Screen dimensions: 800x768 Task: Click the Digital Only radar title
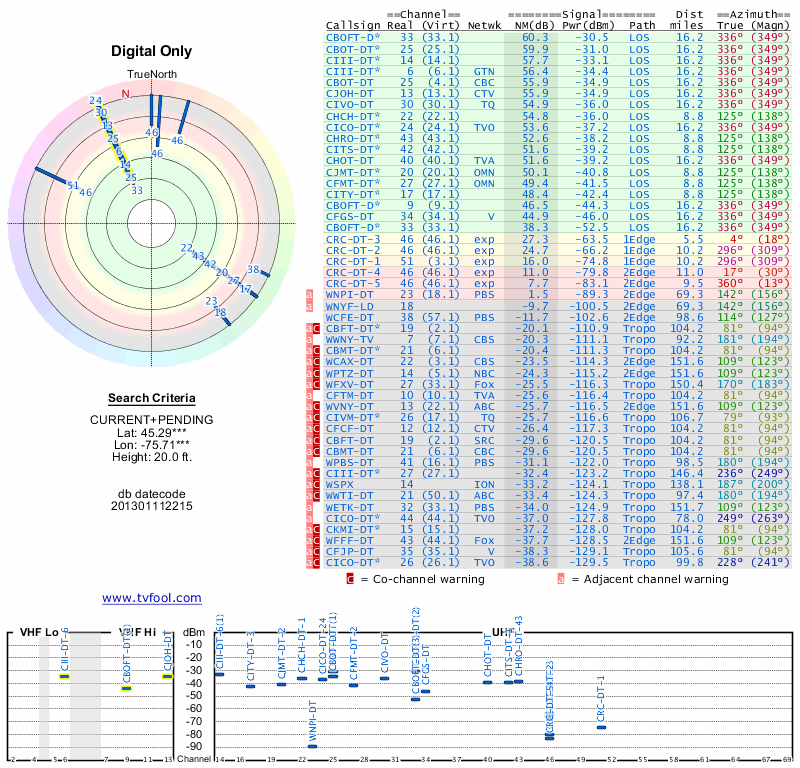coord(152,51)
